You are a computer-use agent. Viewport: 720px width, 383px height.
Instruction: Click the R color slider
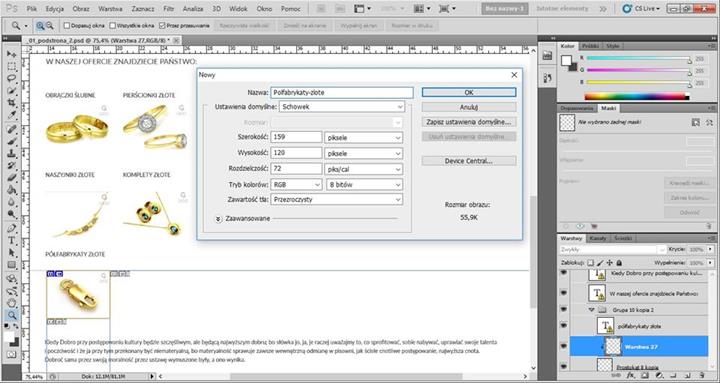pos(638,59)
